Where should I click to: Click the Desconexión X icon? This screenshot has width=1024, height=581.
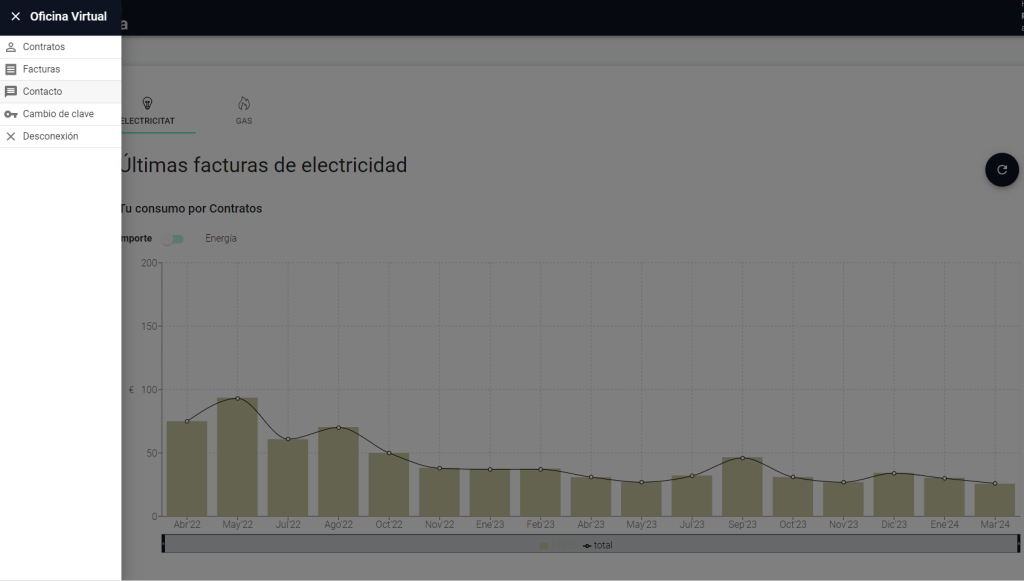[x=11, y=136]
